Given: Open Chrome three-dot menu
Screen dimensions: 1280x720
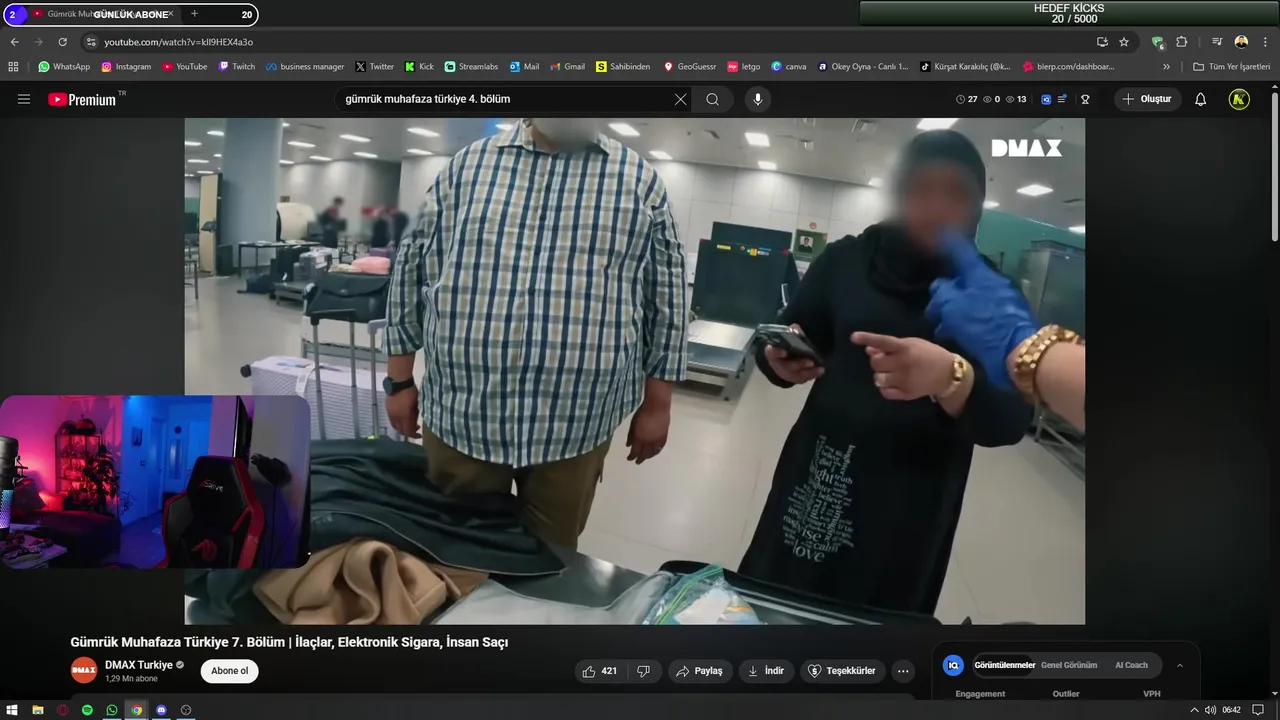Looking at the screenshot, I should pos(1265,42).
